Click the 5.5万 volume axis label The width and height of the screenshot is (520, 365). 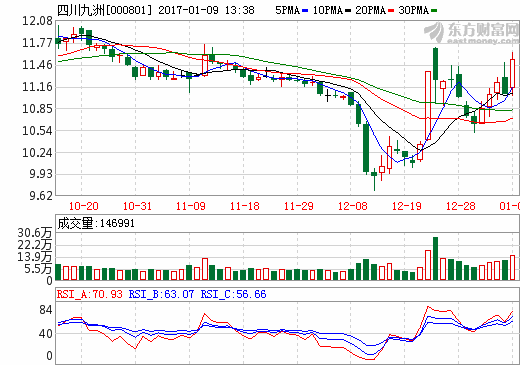(x=38, y=269)
